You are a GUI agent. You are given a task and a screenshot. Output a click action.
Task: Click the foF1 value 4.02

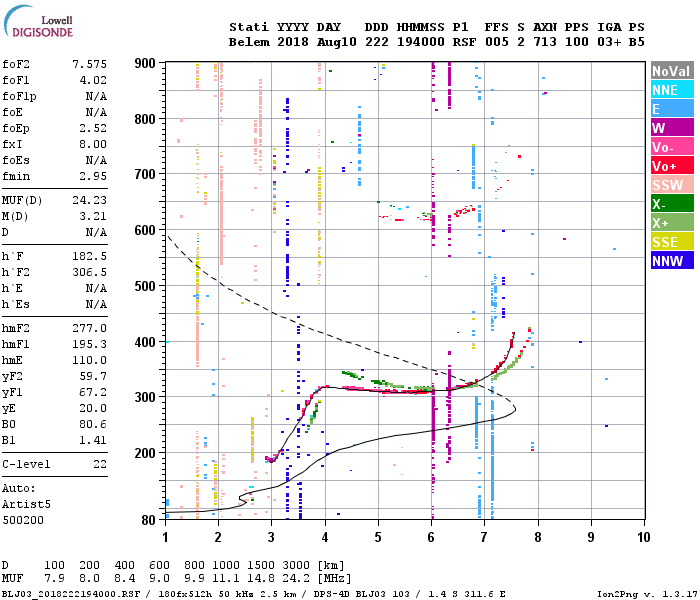coord(93,80)
